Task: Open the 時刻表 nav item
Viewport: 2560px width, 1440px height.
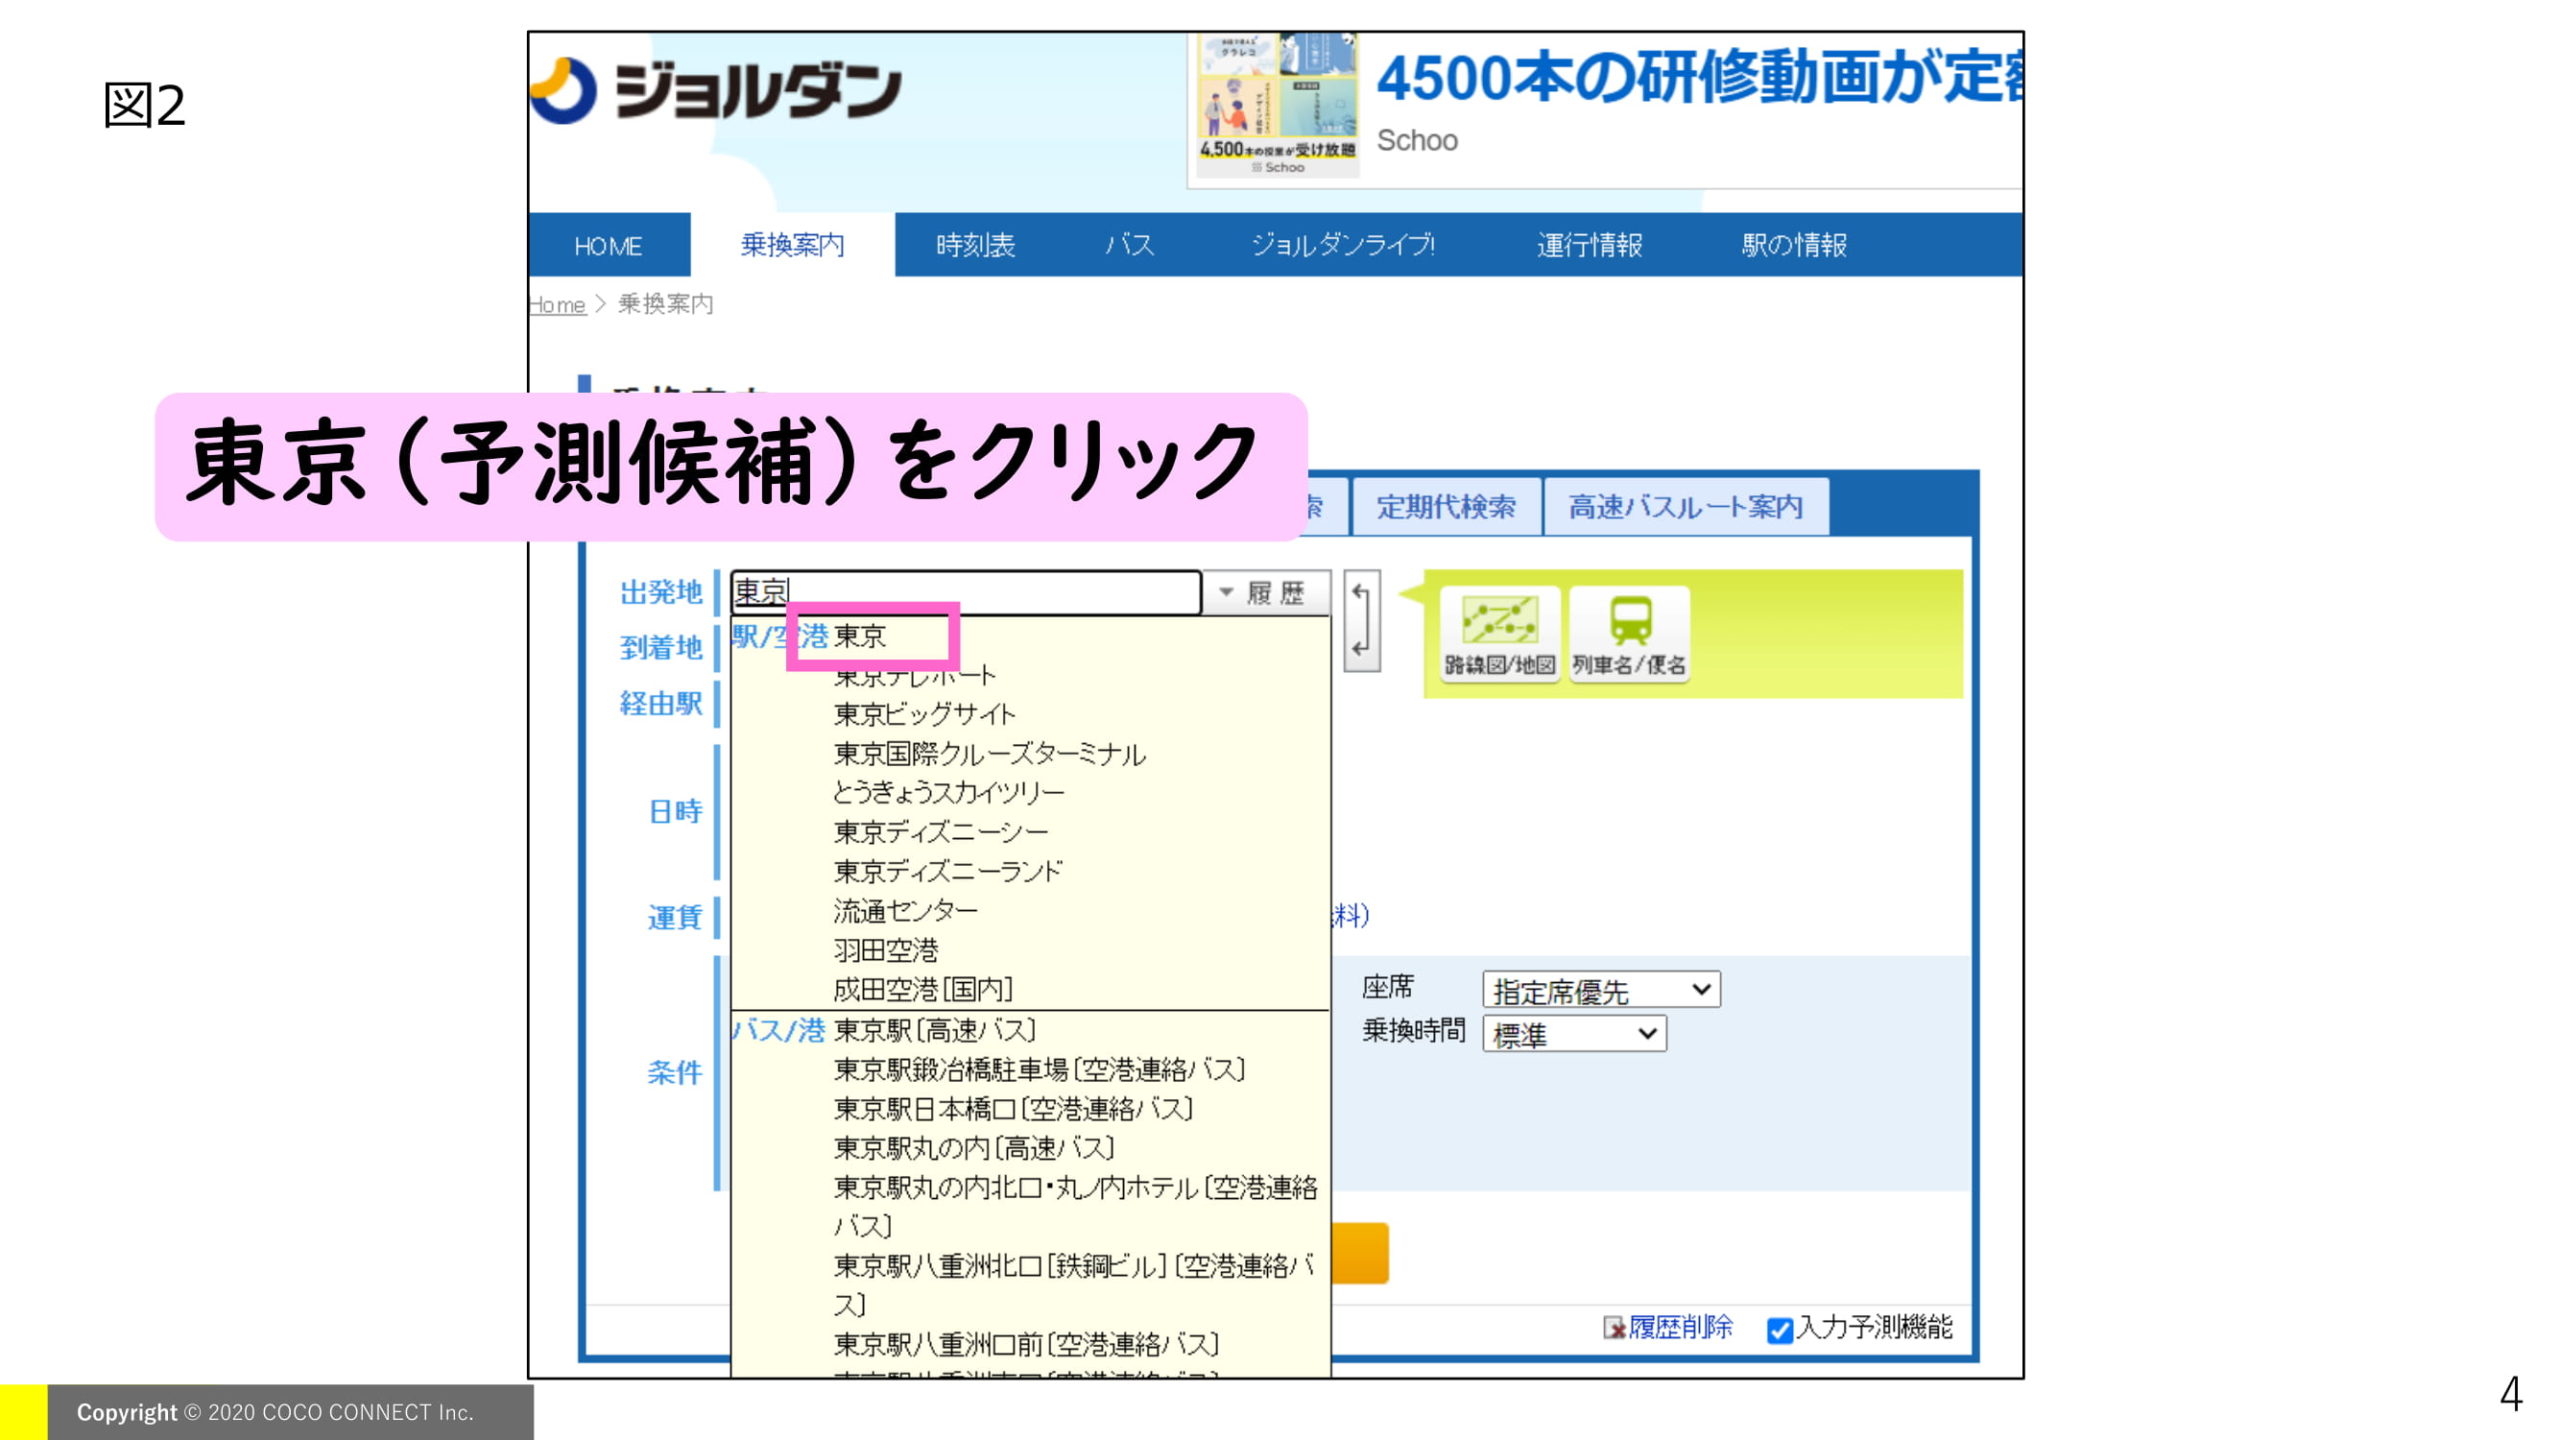Action: pos(975,245)
